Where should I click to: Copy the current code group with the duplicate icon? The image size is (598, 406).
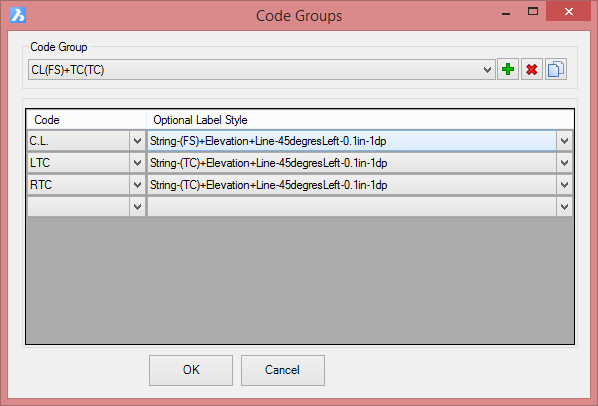coord(556,69)
